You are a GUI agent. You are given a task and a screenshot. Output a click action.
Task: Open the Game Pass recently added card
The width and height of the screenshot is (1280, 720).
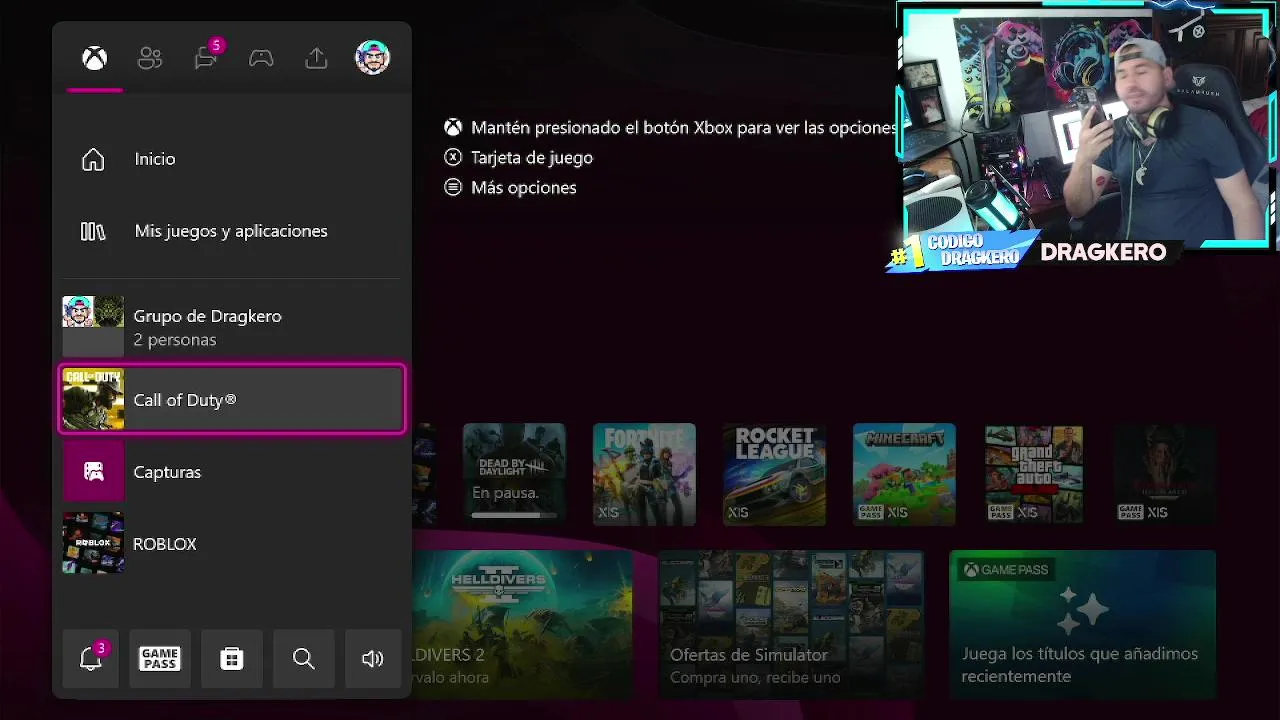(x=1082, y=624)
